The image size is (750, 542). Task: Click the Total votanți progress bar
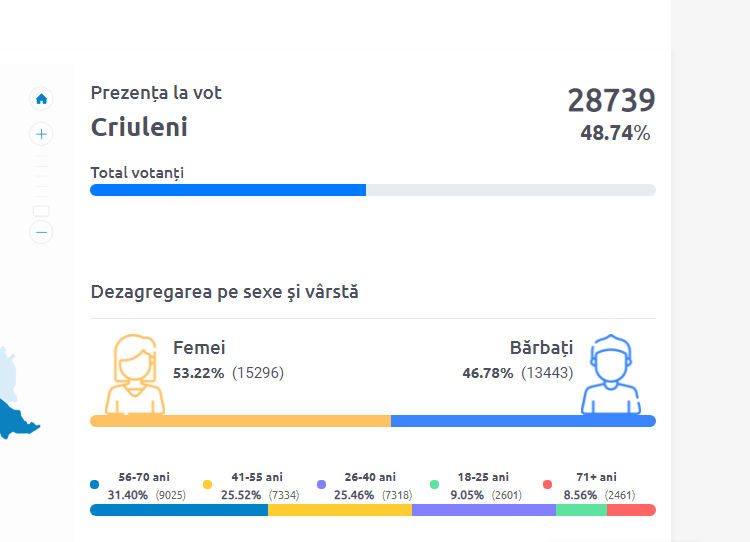tap(372, 190)
